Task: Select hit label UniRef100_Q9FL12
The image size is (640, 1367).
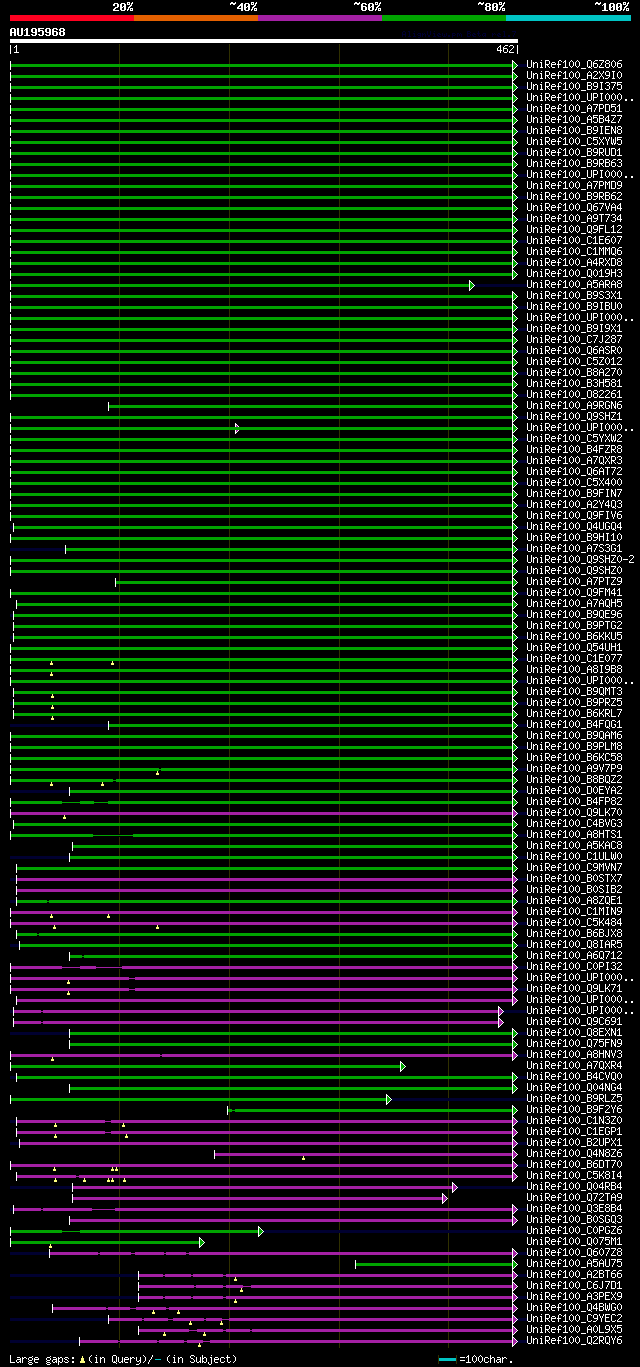Action: (x=574, y=229)
